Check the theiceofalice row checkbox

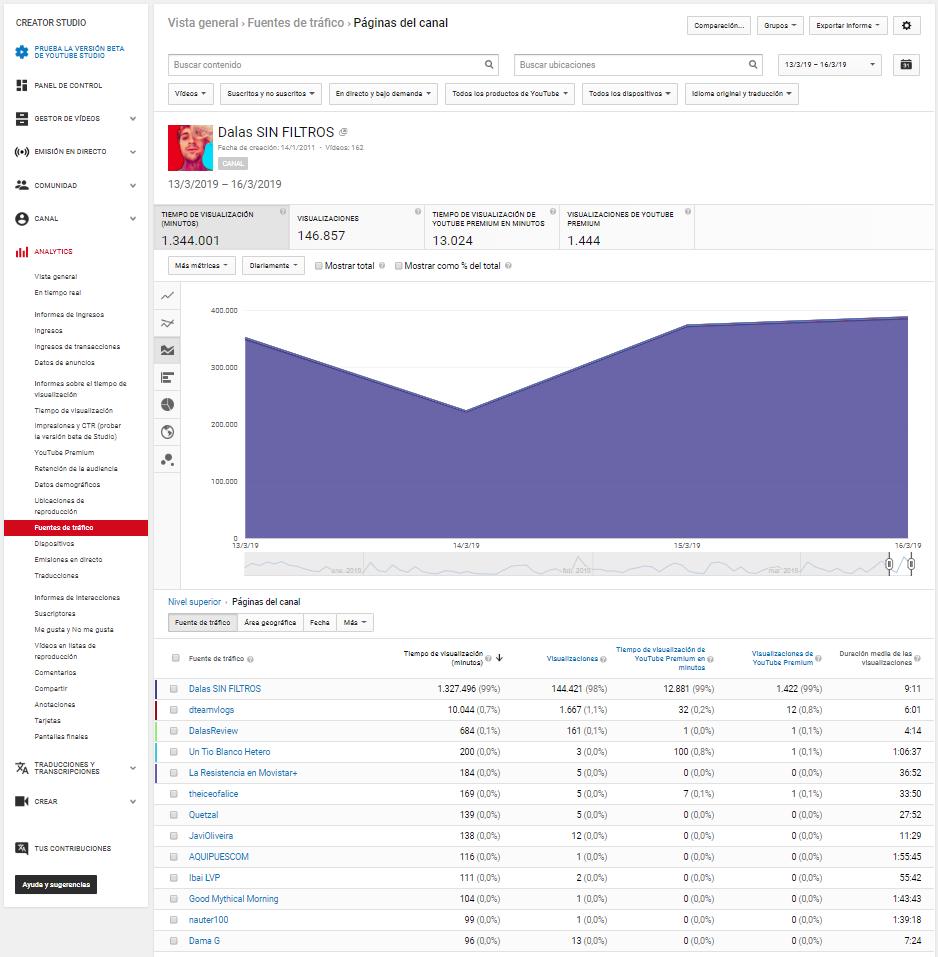pos(174,794)
